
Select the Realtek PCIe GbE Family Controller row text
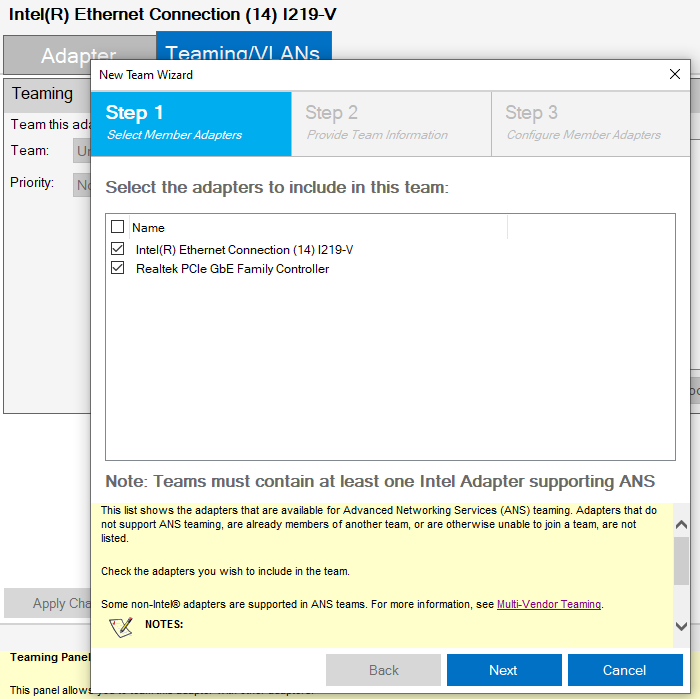click(232, 269)
